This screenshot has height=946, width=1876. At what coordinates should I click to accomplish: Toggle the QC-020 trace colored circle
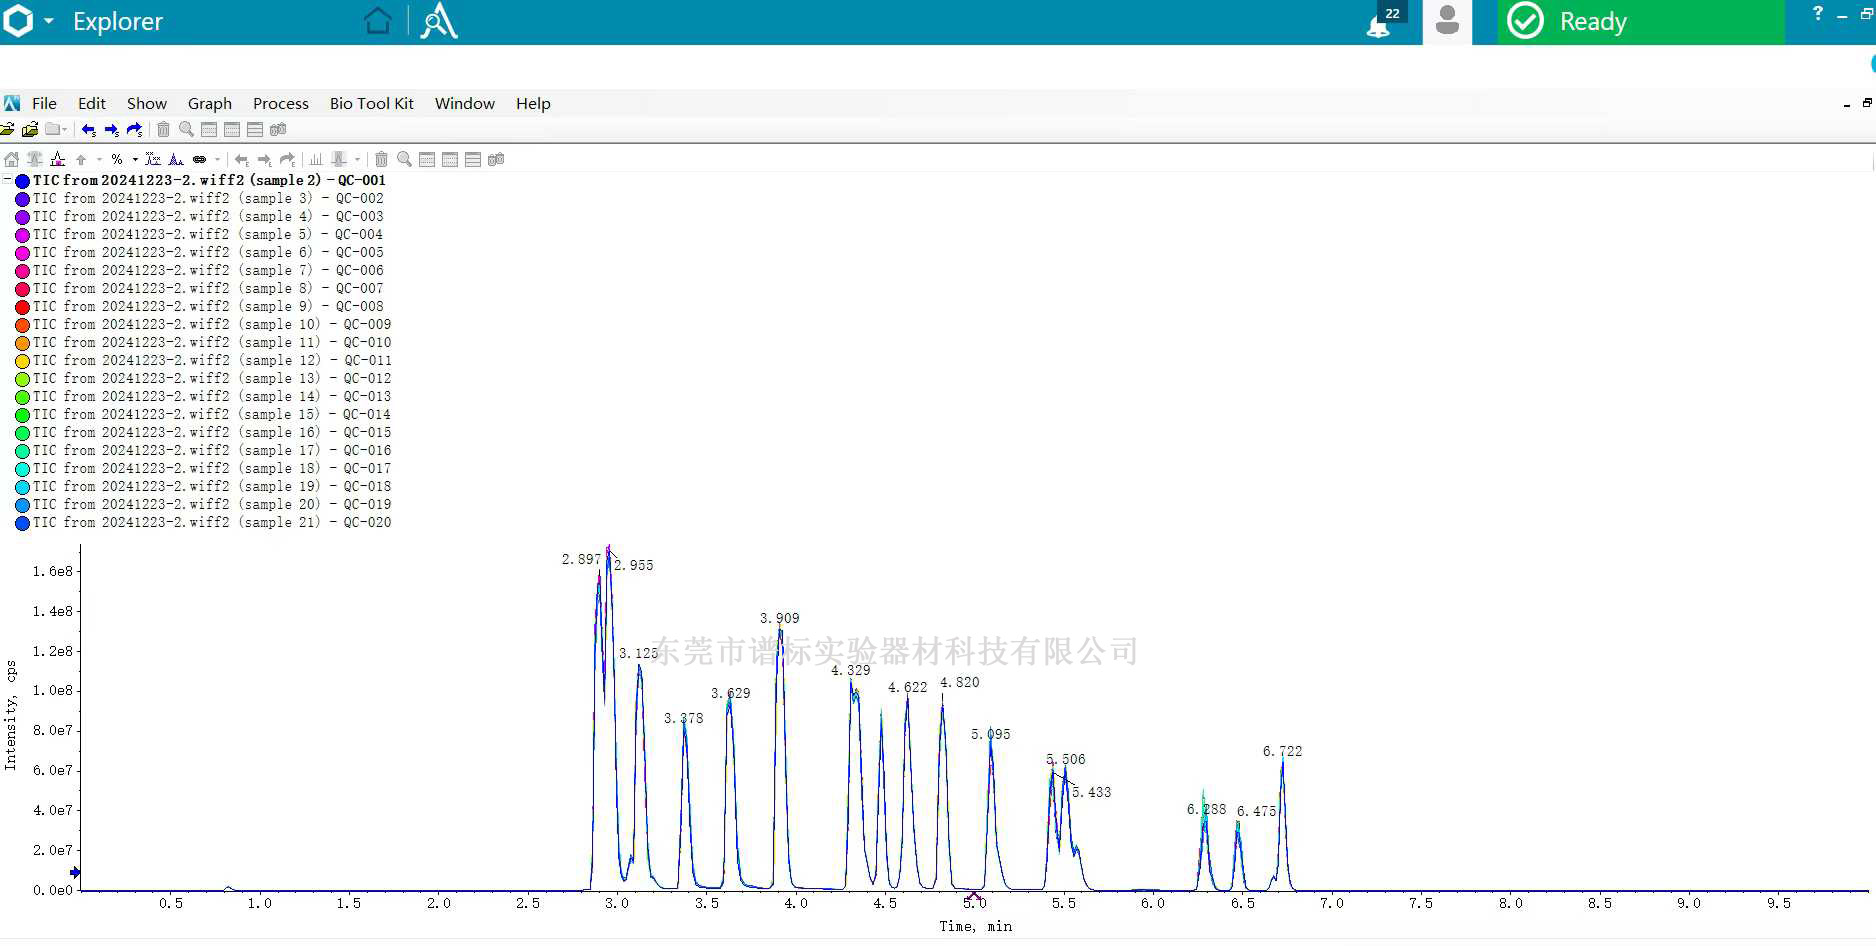pos(22,523)
